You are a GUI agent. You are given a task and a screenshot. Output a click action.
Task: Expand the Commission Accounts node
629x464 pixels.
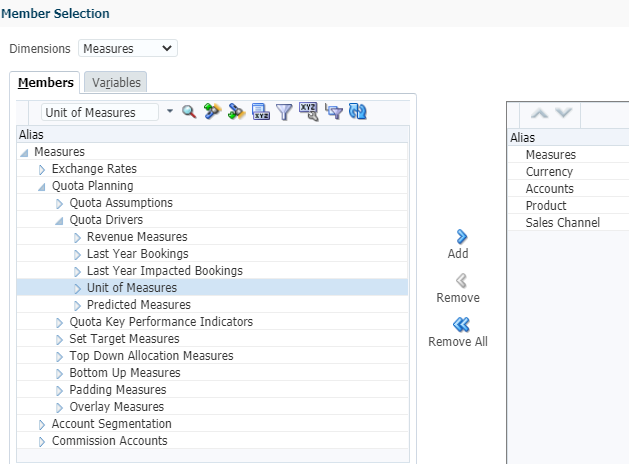(42, 442)
